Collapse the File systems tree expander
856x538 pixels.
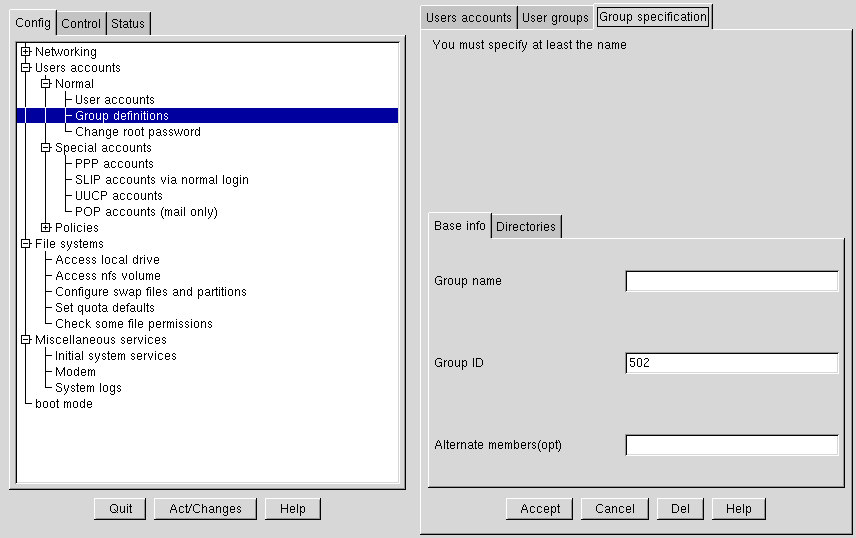[26, 244]
